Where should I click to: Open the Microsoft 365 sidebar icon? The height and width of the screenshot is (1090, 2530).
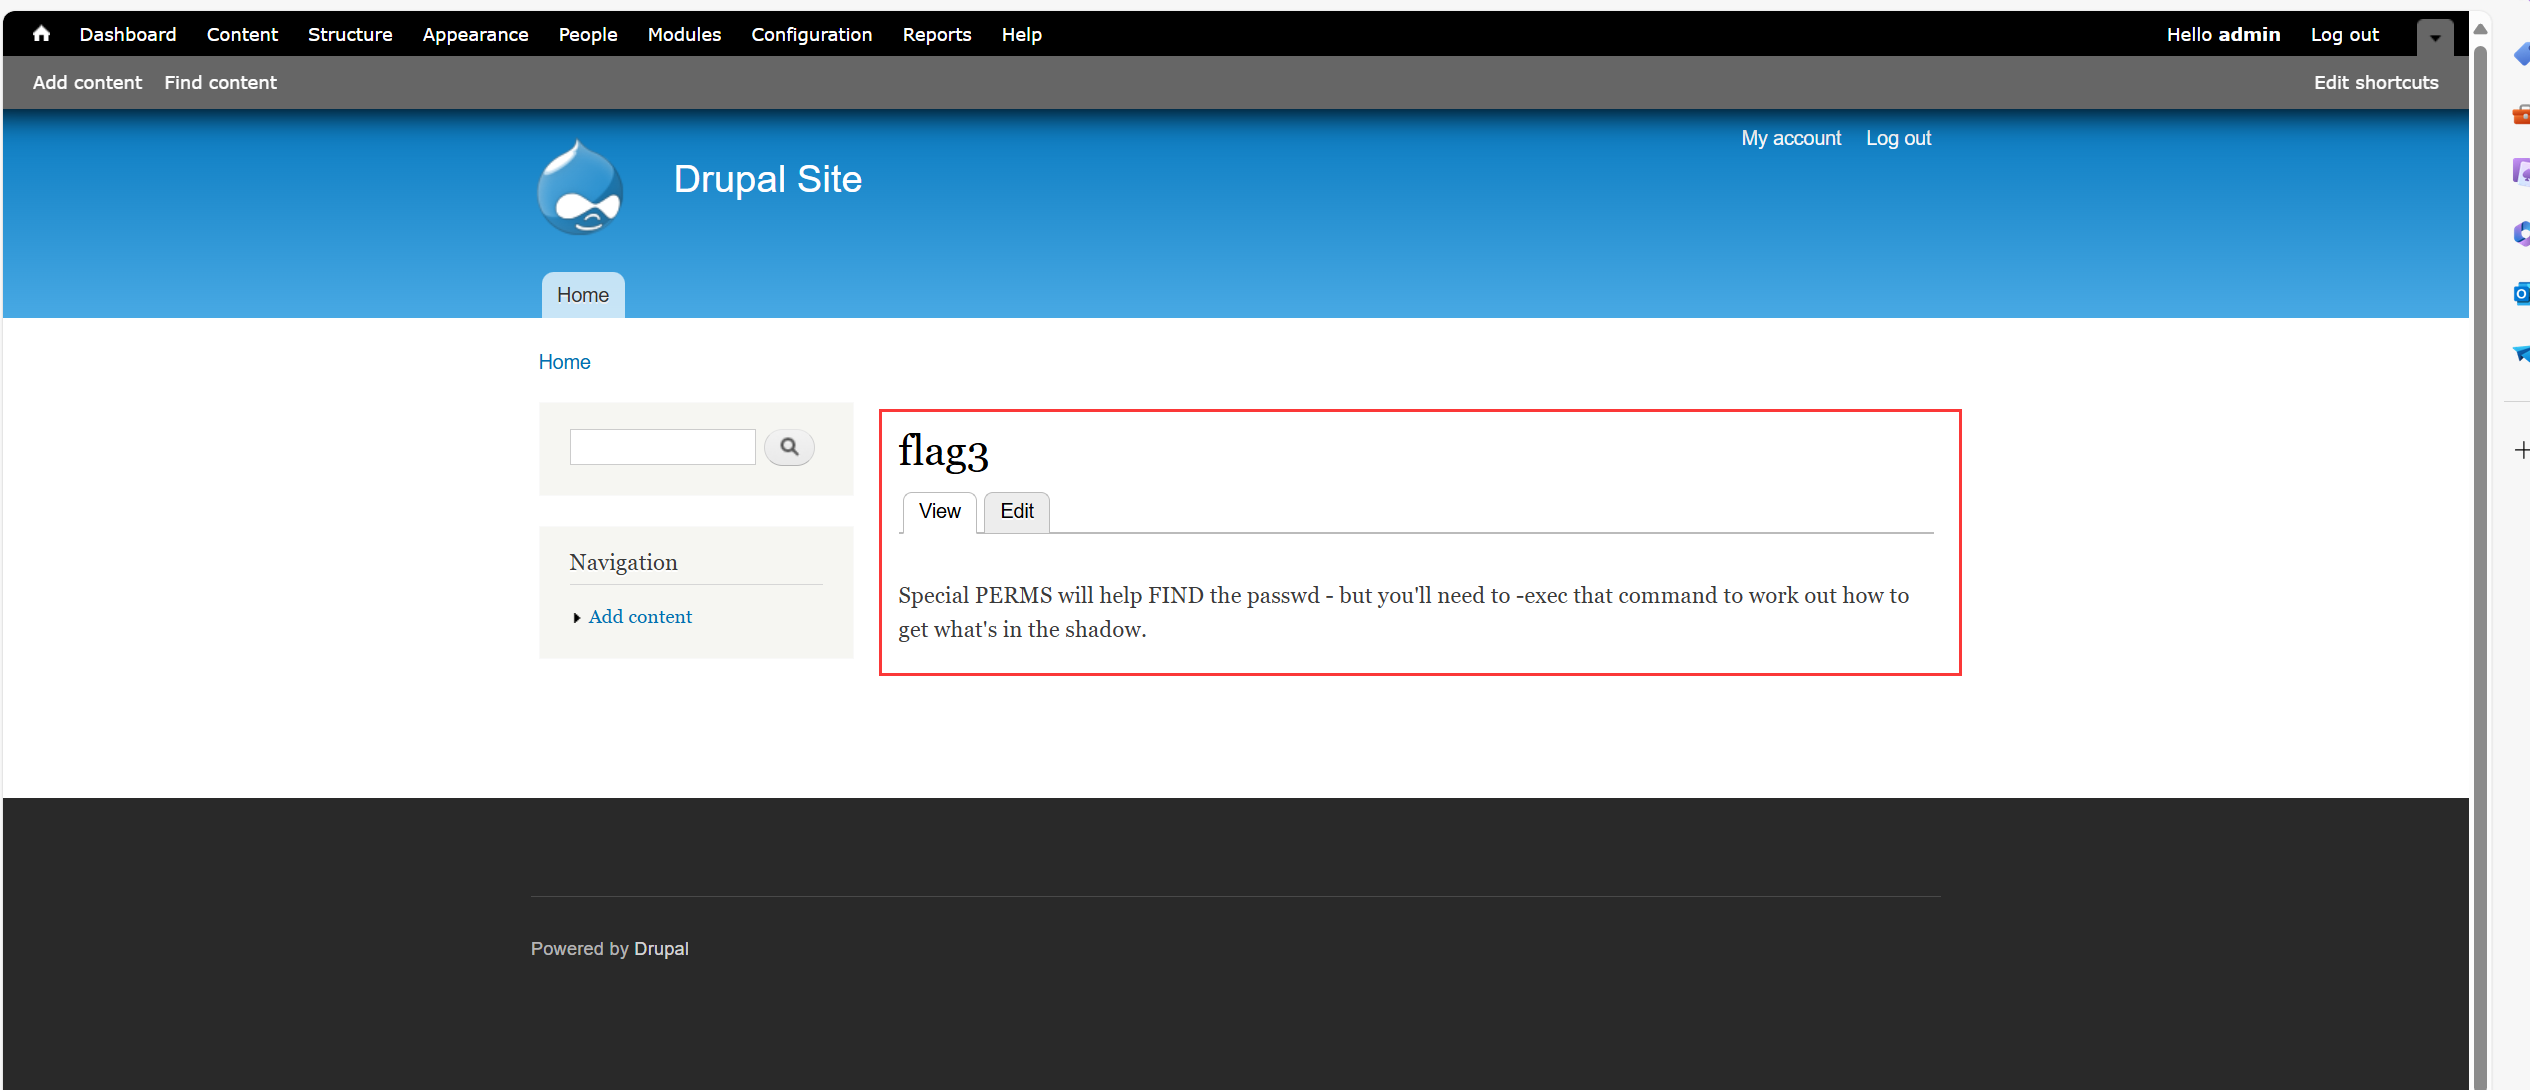tap(2520, 234)
